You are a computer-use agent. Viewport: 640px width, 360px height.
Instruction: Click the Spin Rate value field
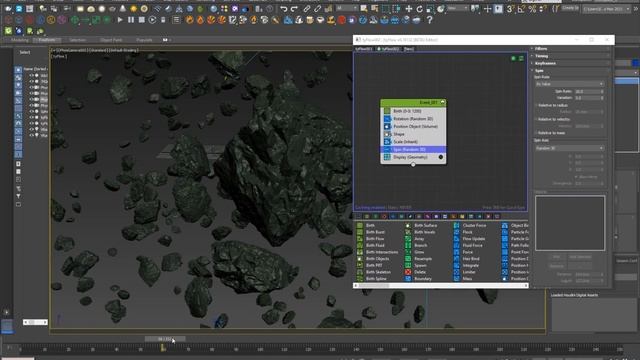tap(588, 91)
